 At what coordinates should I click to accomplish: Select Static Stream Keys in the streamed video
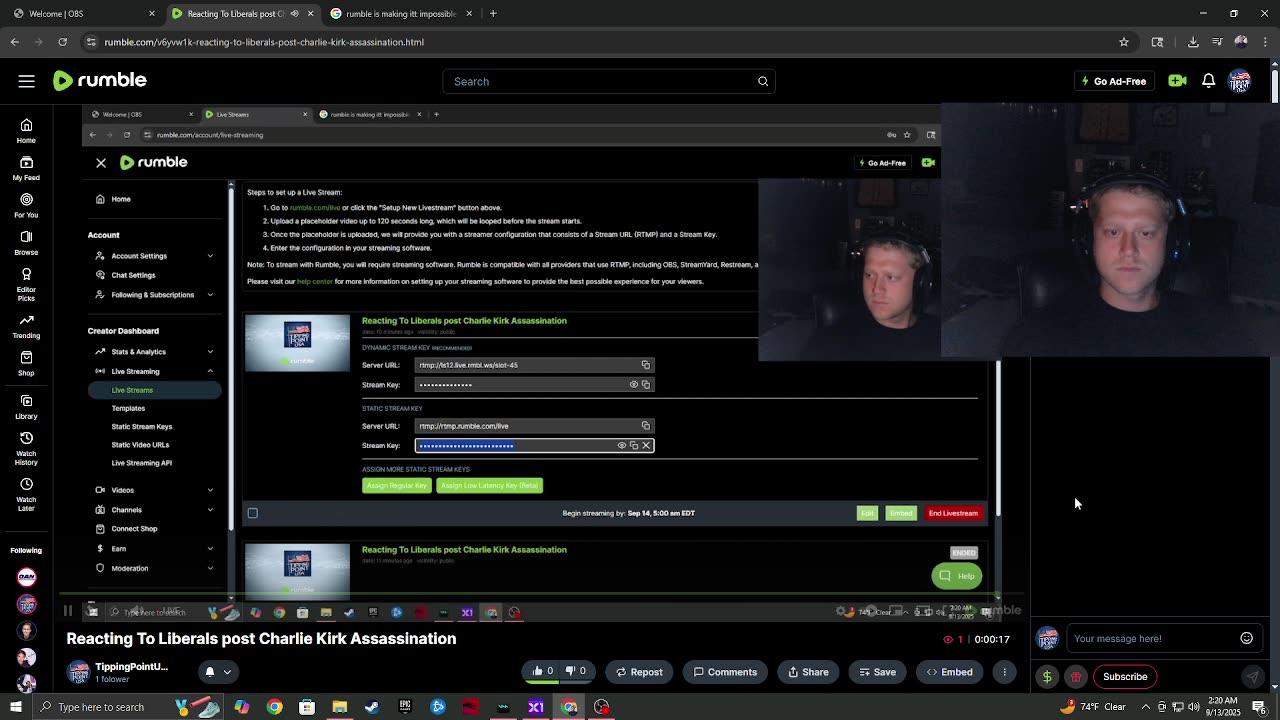click(142, 427)
